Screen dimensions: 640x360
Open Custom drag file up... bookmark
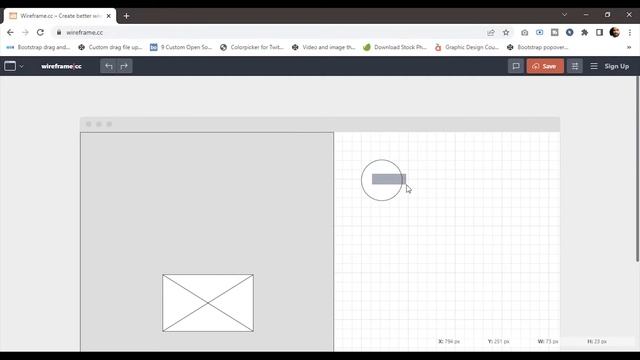point(110,47)
